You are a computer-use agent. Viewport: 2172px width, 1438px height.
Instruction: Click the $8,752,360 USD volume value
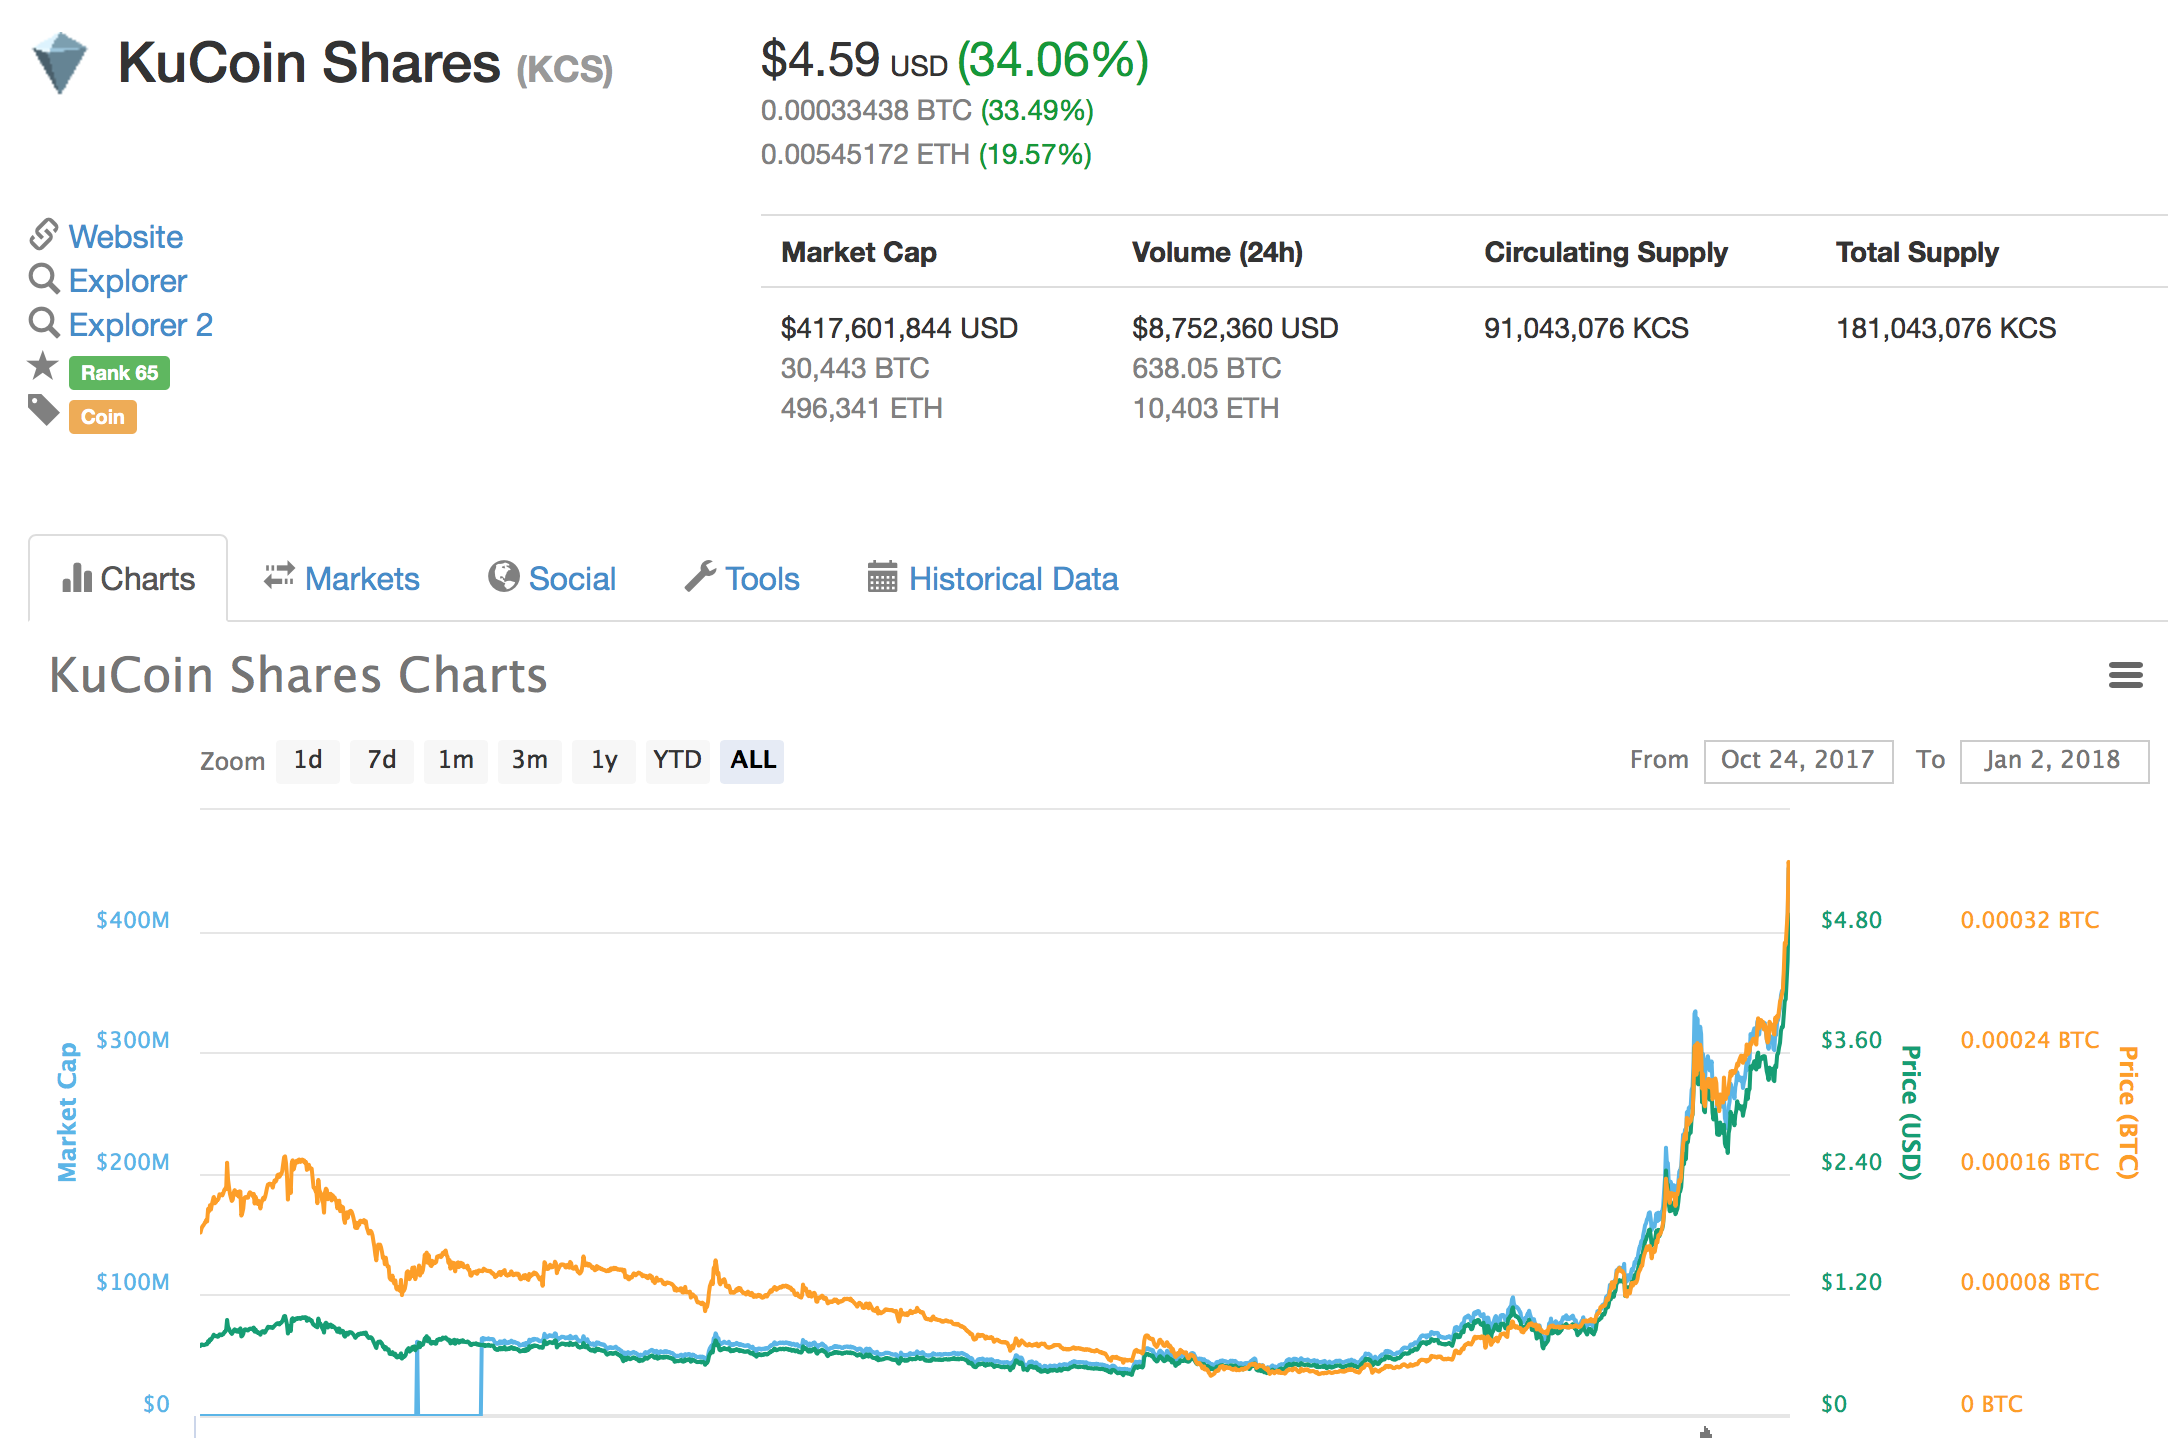tap(1235, 328)
